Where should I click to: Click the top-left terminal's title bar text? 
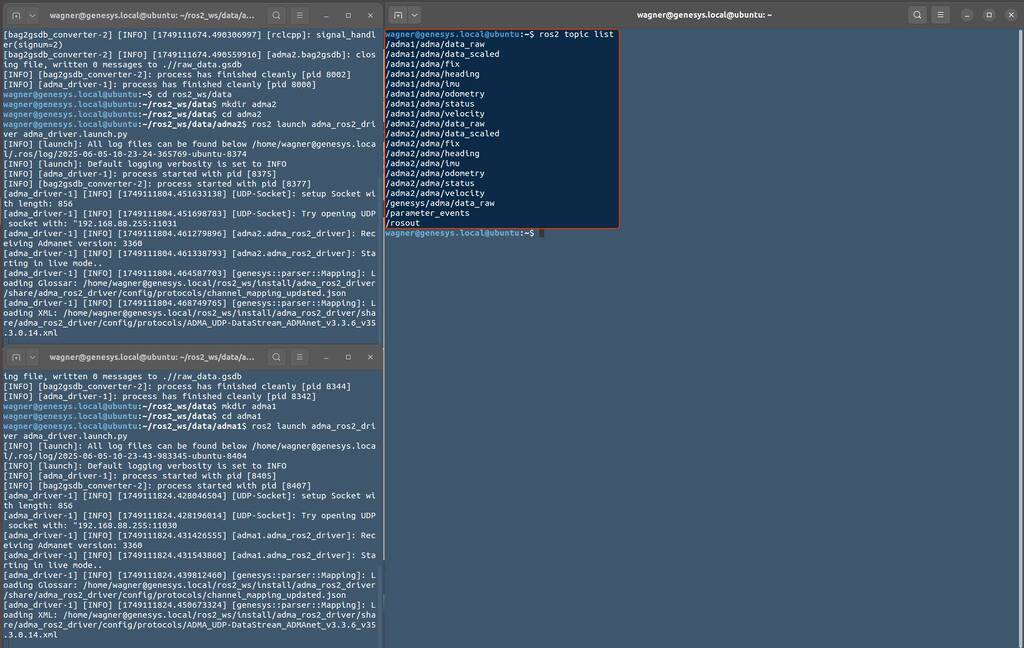coord(152,15)
